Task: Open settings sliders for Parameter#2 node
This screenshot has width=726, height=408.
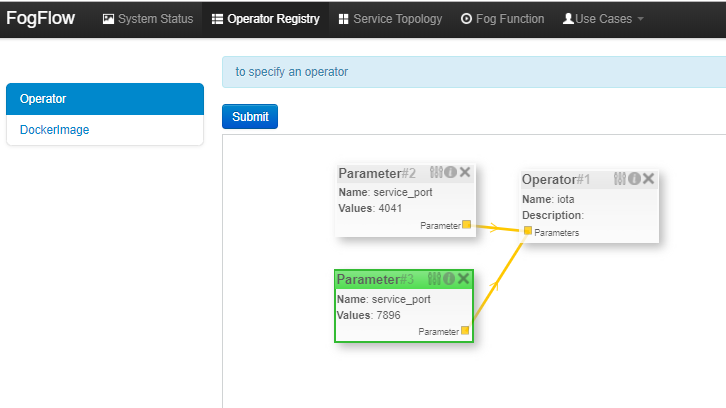Action: 436,173
